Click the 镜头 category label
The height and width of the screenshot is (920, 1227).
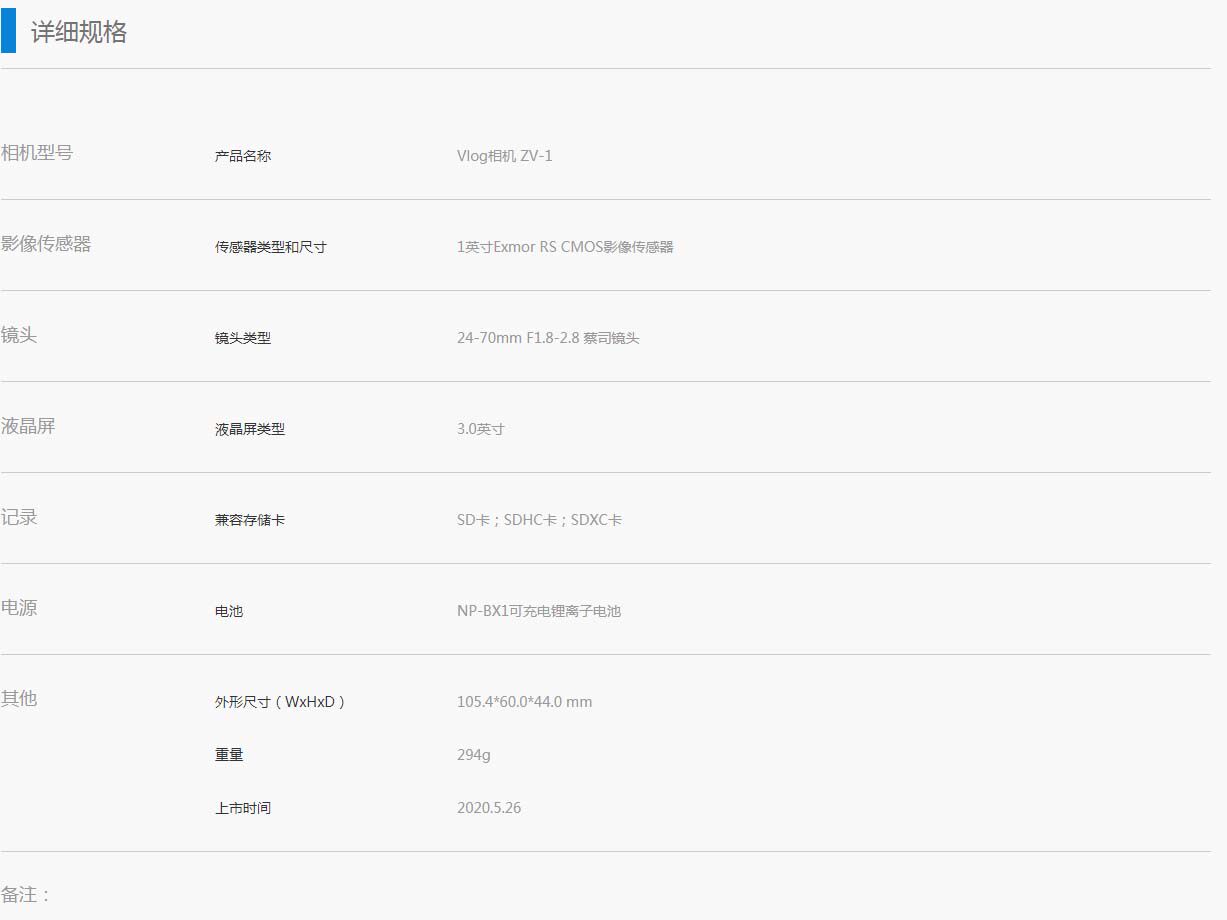click(x=19, y=335)
